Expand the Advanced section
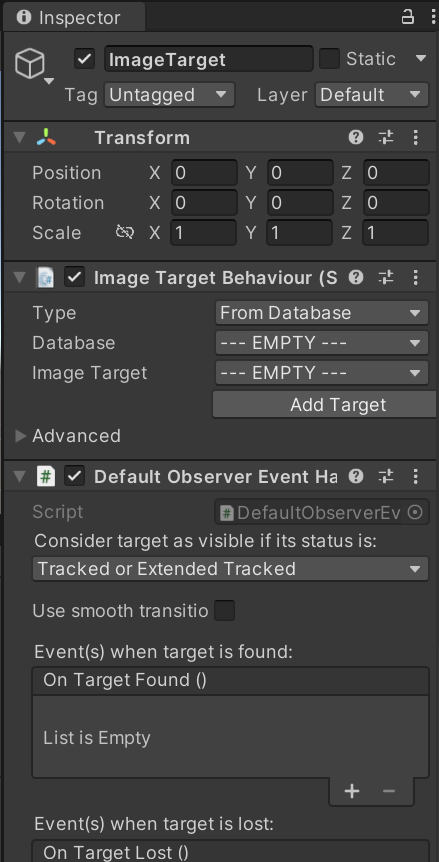This screenshot has height=862, width=439. pyautogui.click(x=21, y=436)
